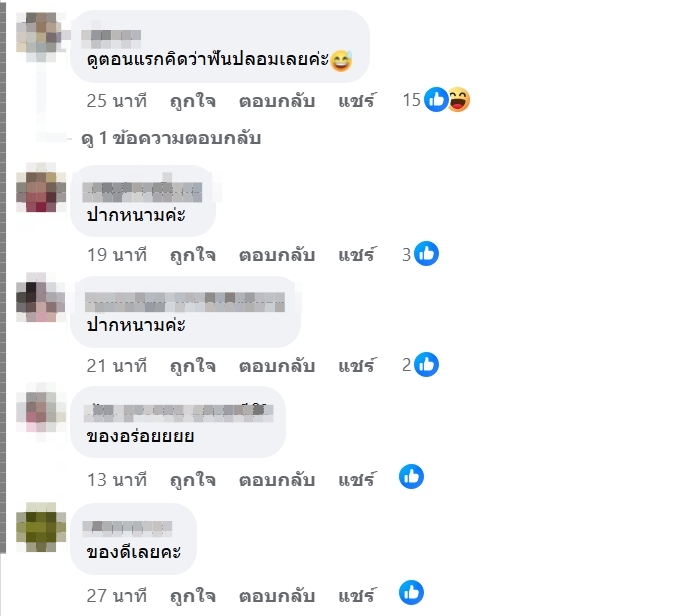Click like icon beside count 3

[x=427, y=253]
